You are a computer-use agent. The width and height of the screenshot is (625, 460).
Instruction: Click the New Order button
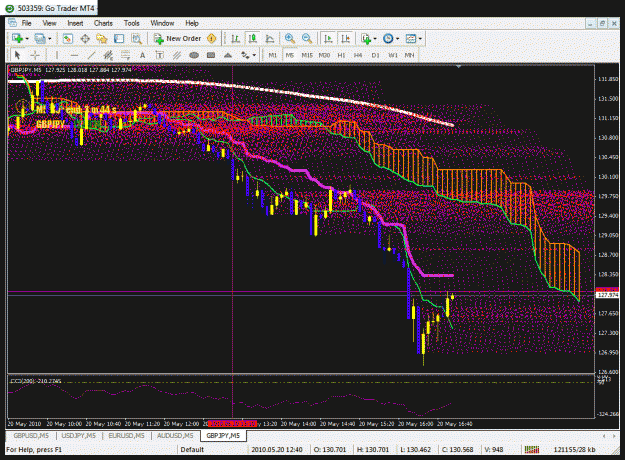pyautogui.click(x=178, y=39)
